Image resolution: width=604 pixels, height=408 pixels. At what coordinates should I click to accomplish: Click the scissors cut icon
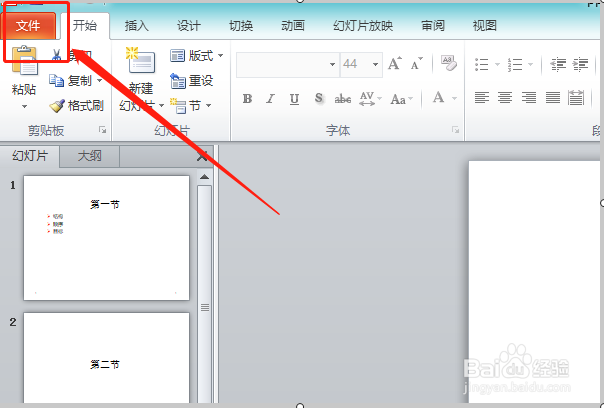click(57, 55)
